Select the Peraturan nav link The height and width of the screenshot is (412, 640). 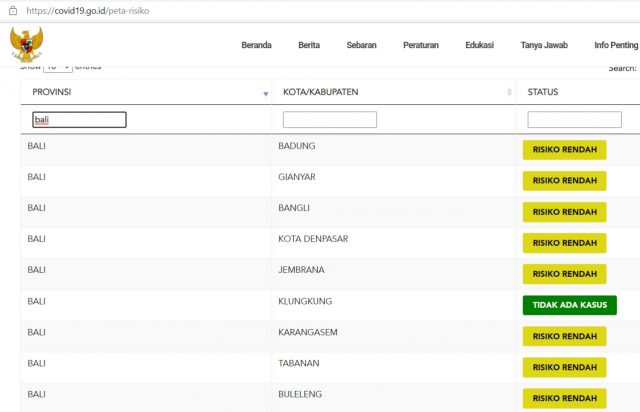(421, 45)
